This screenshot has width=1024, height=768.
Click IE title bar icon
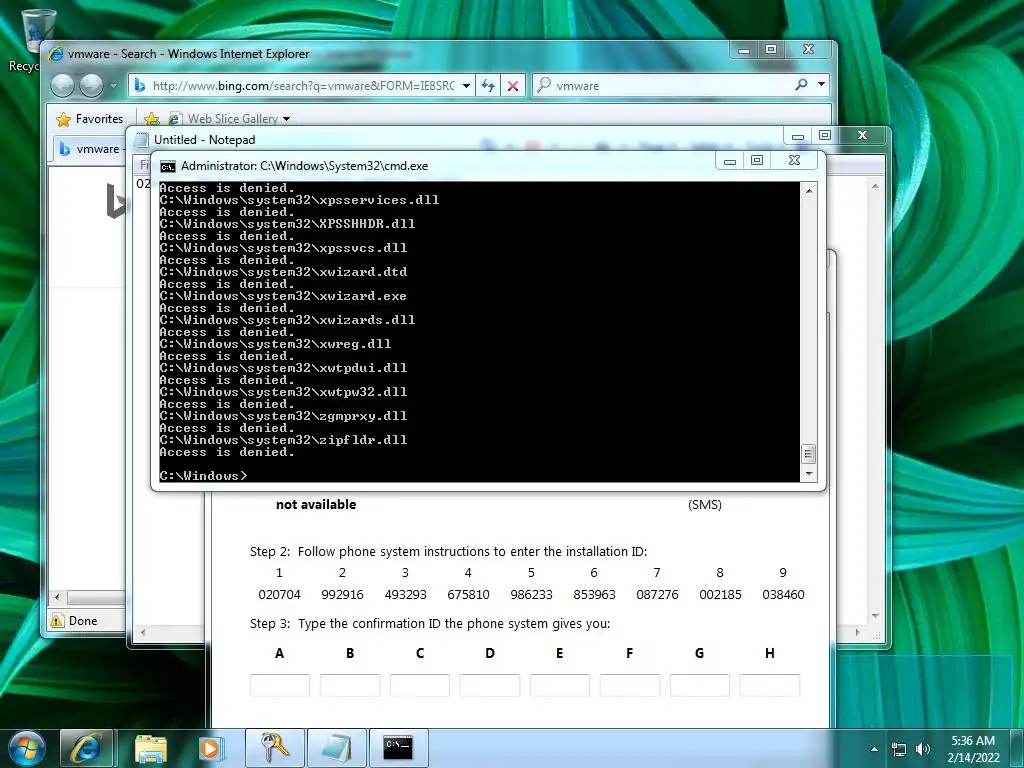click(x=56, y=54)
